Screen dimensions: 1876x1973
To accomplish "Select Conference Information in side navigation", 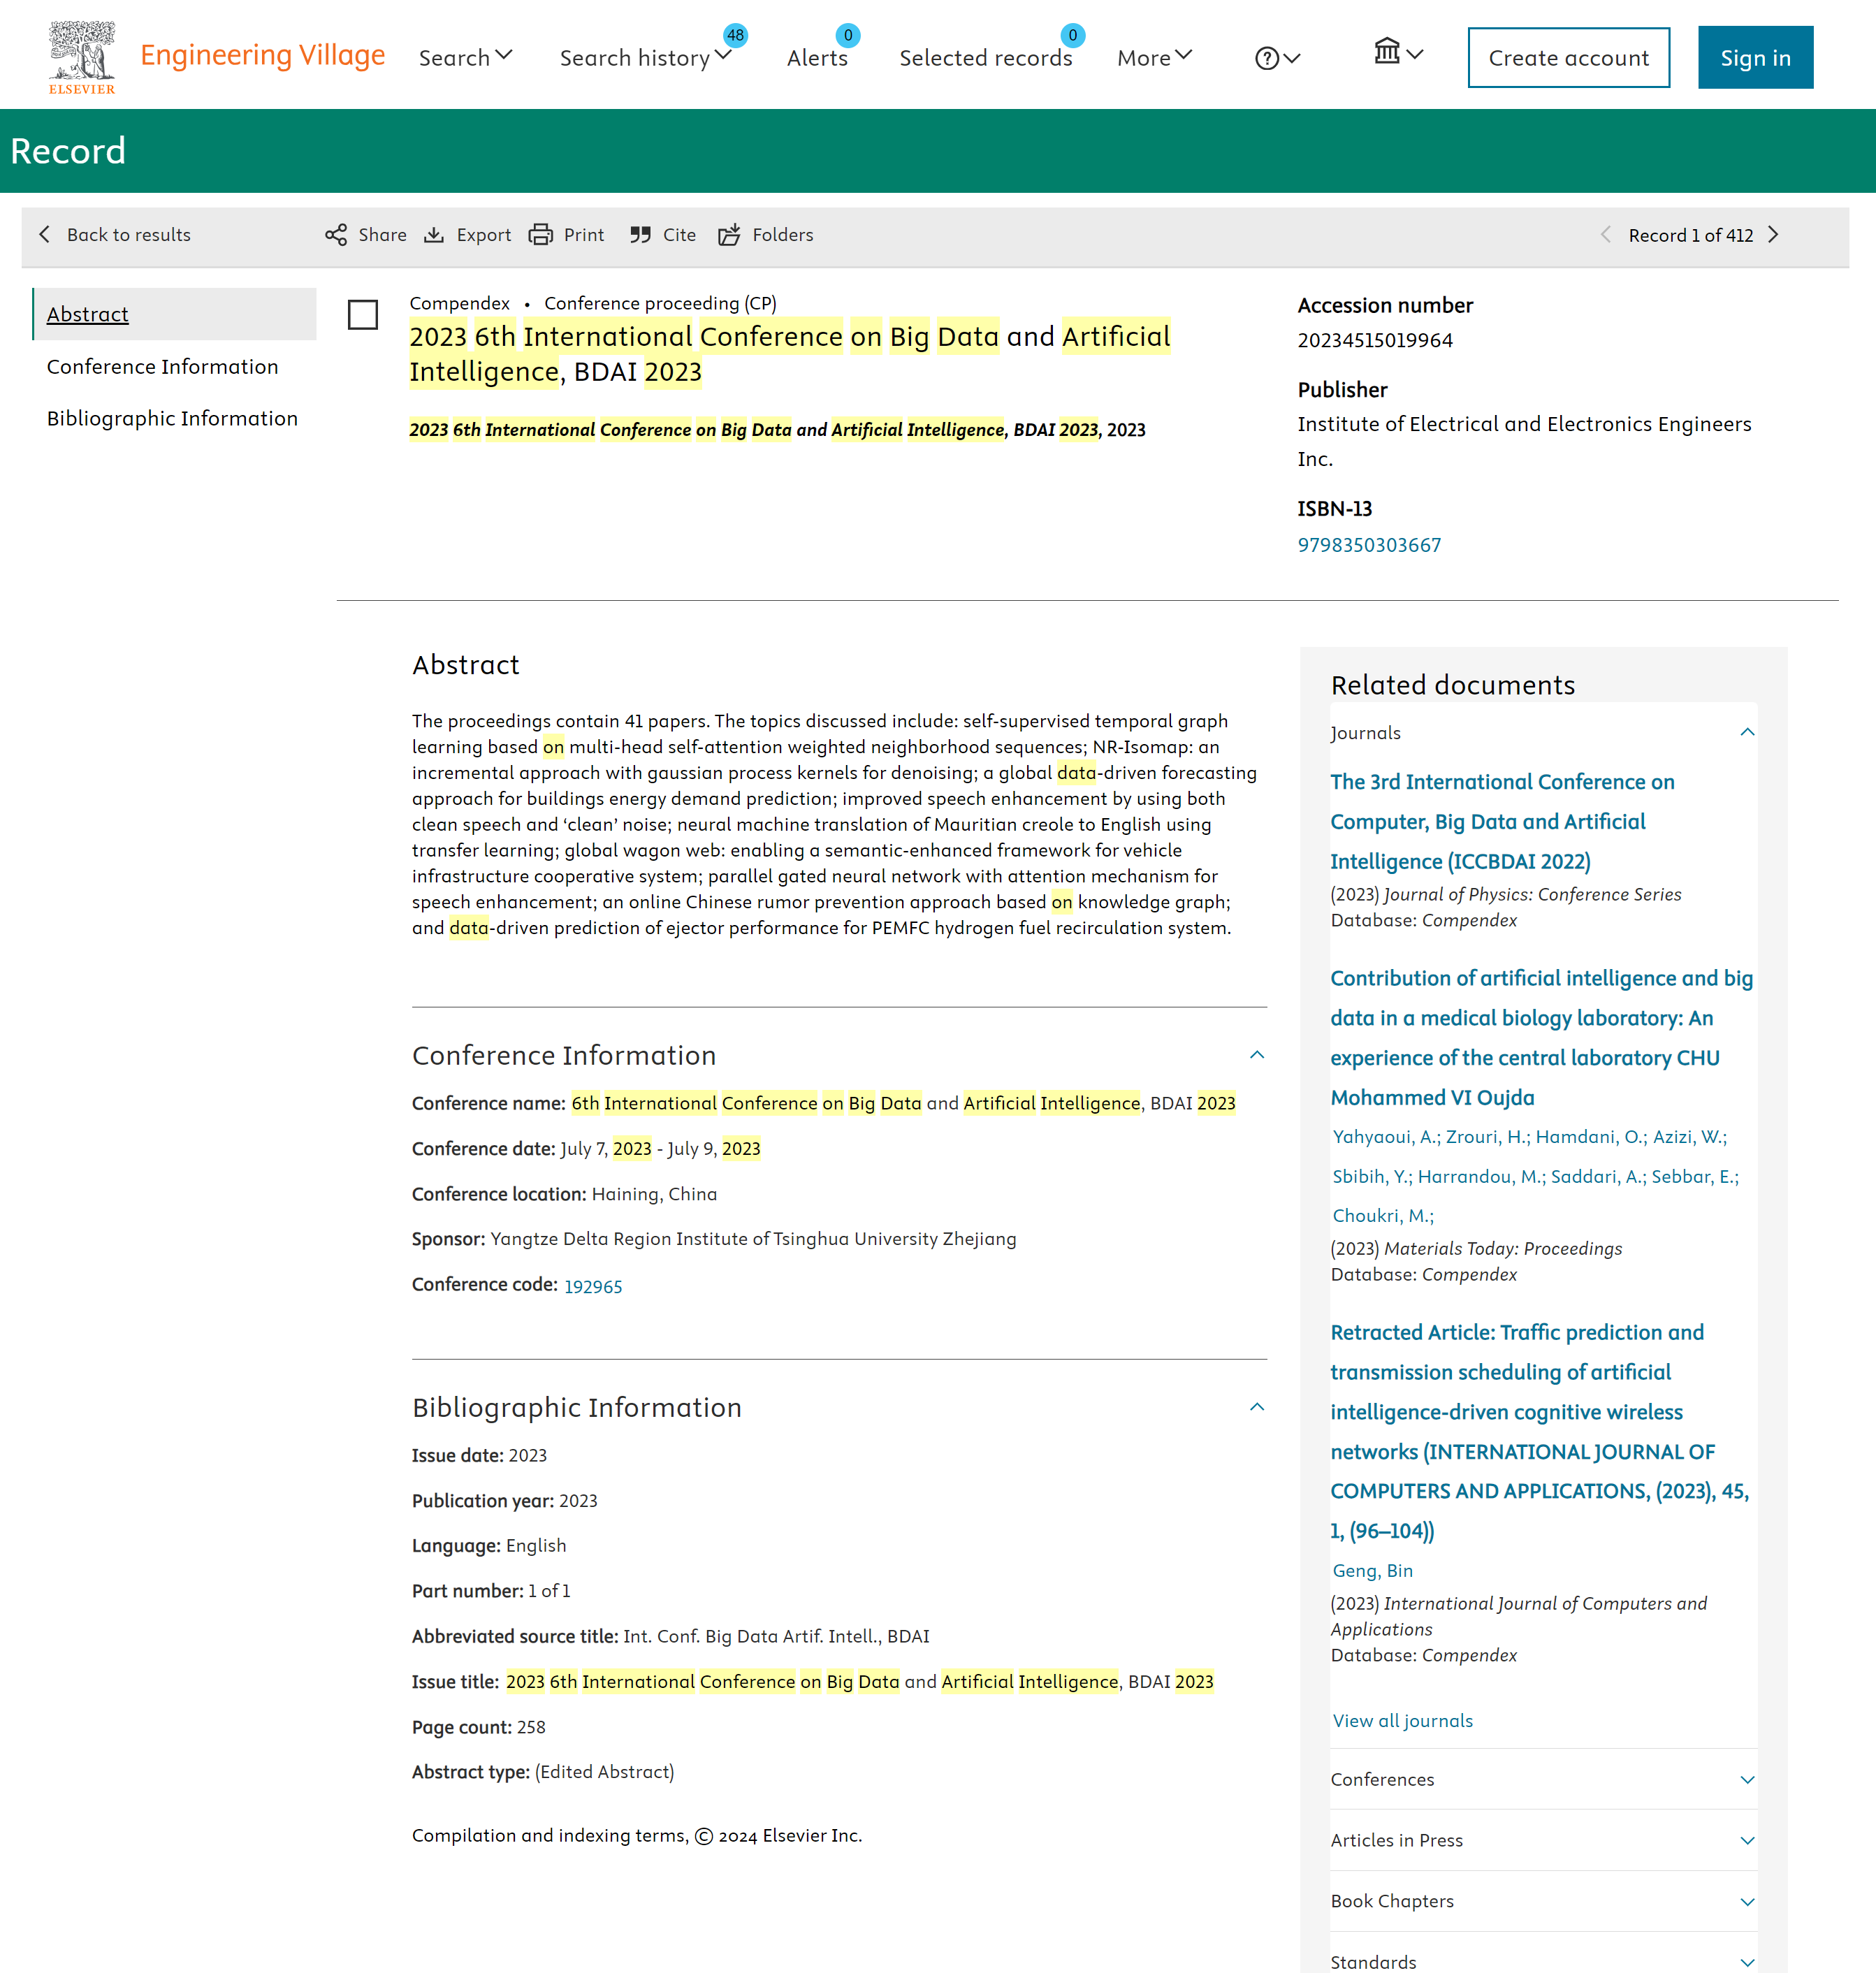I will (163, 367).
